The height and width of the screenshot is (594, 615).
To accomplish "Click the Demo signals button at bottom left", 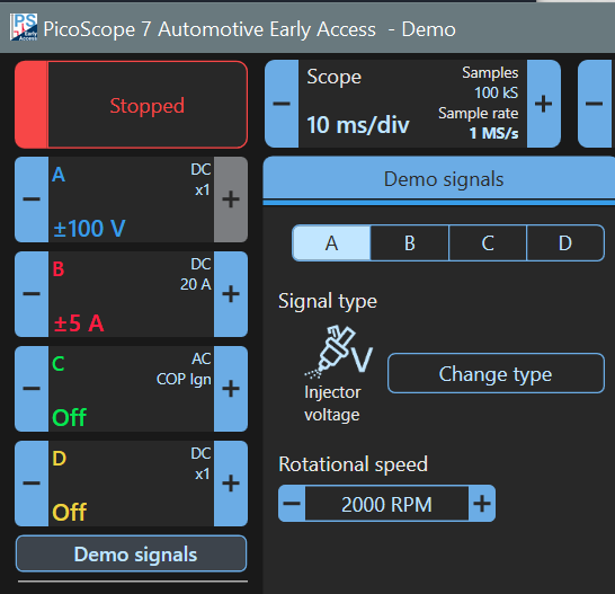I will coord(131,554).
